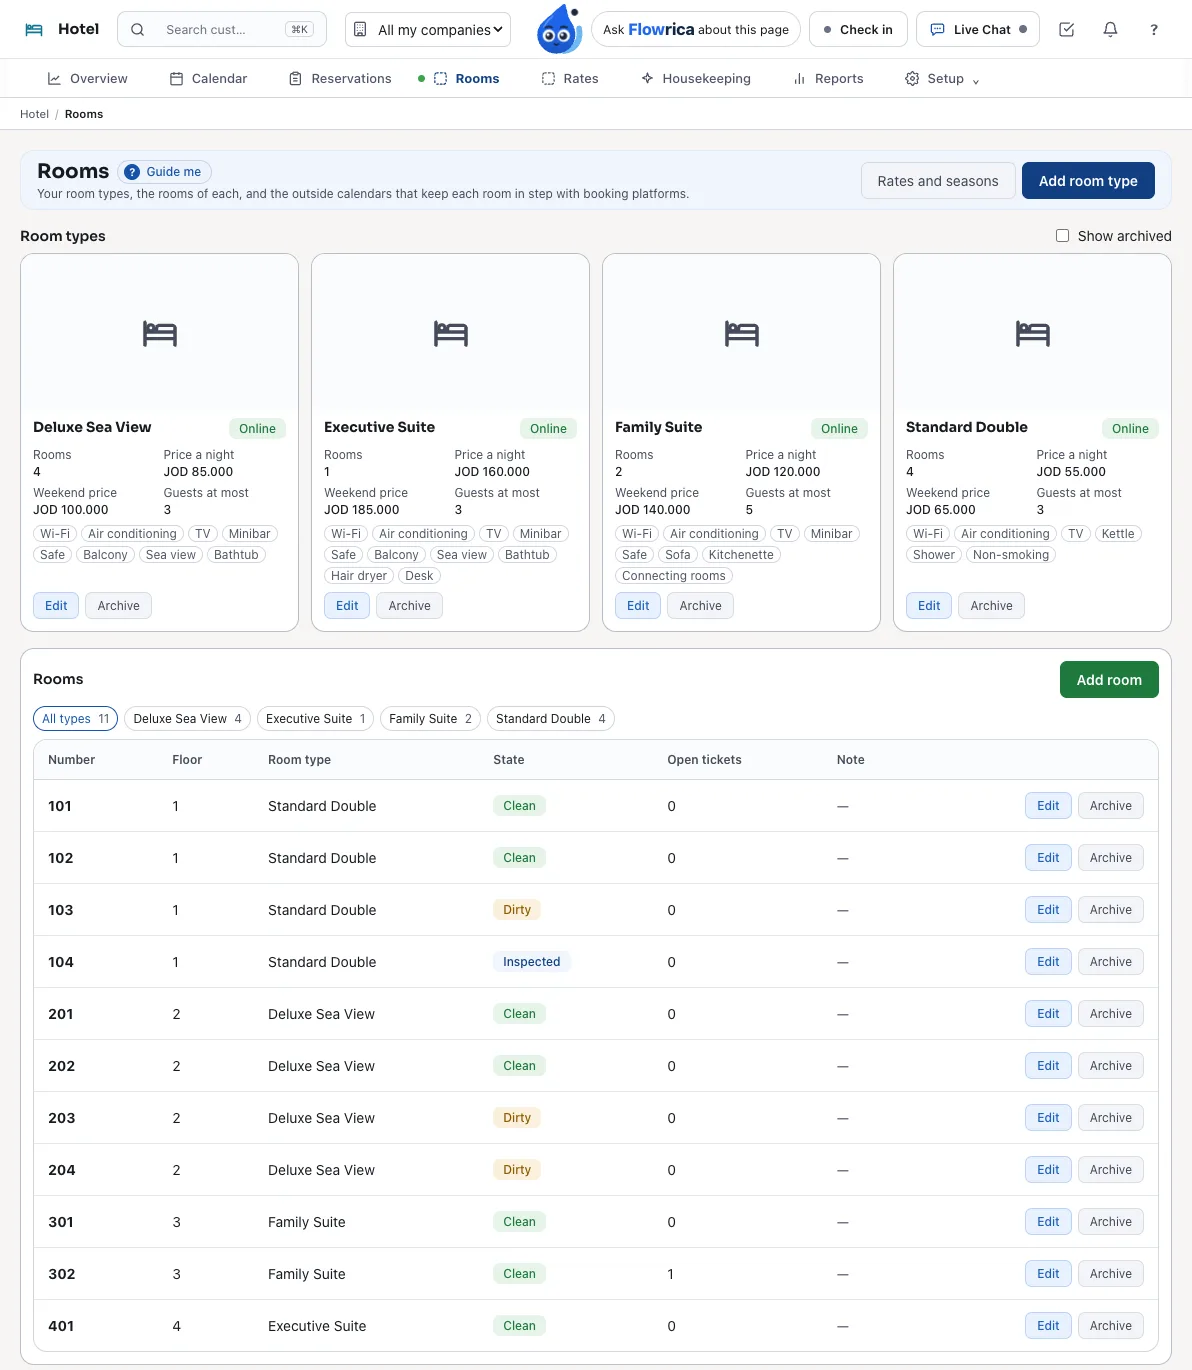Edit the Family Suite room type
The image size is (1192, 1370).
pos(638,606)
